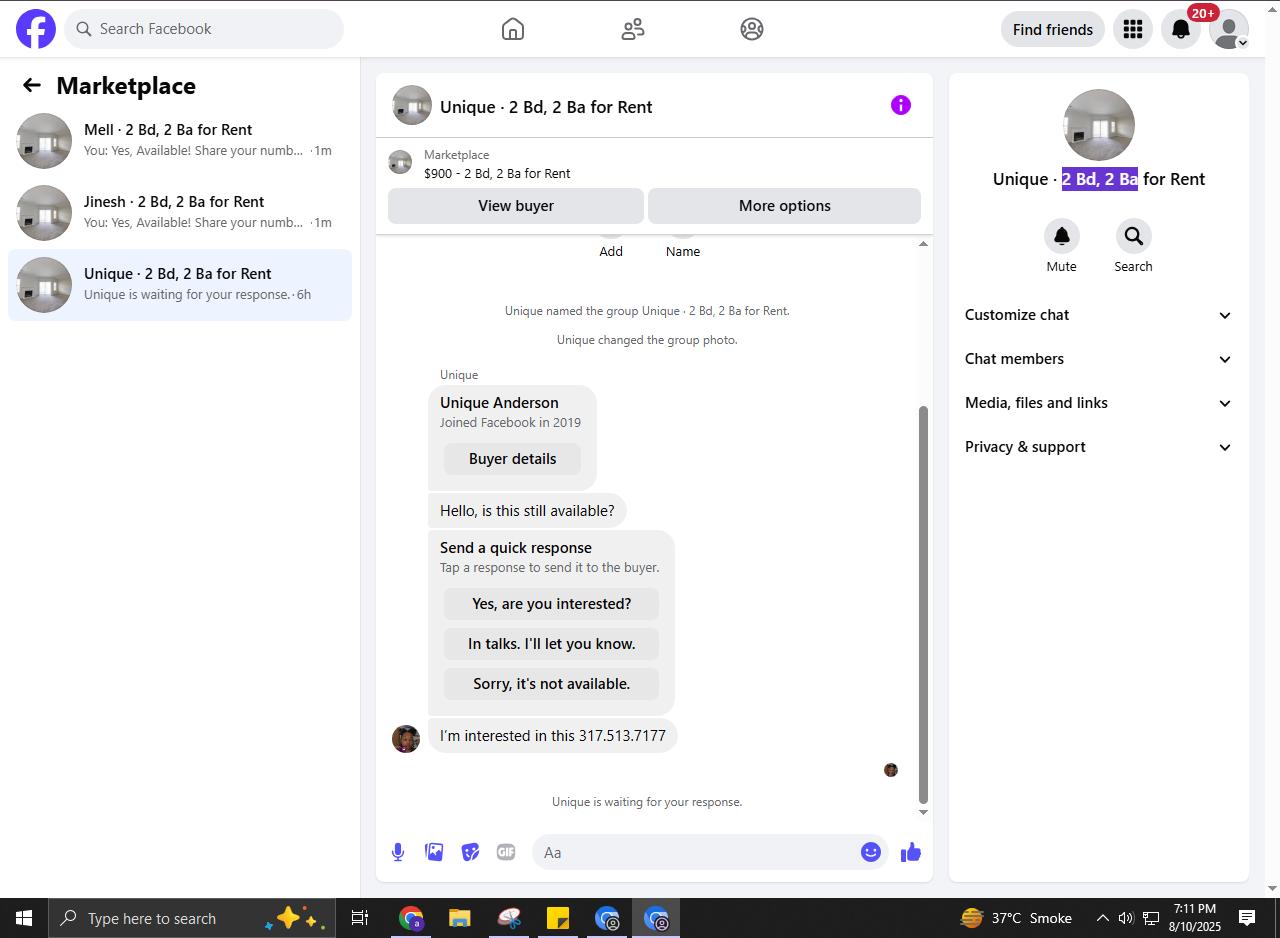Screen dimensions: 1280x938
Task: Click the Search Facebook field
Action: pos(204,29)
